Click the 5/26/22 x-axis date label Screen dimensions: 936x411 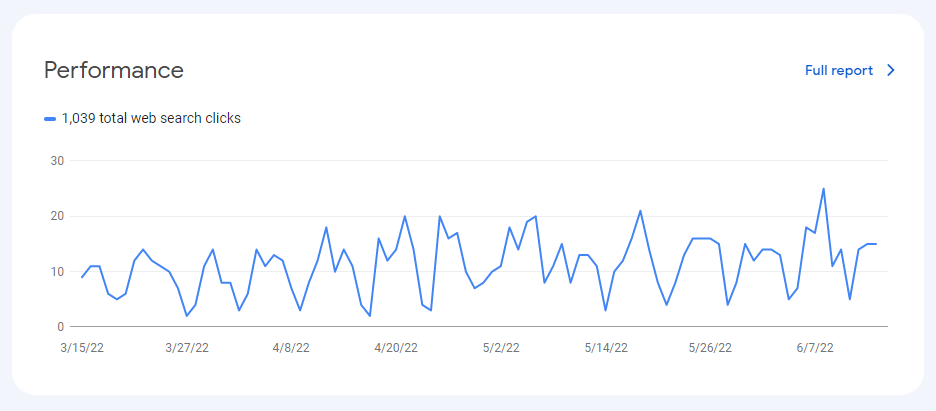[710, 348]
